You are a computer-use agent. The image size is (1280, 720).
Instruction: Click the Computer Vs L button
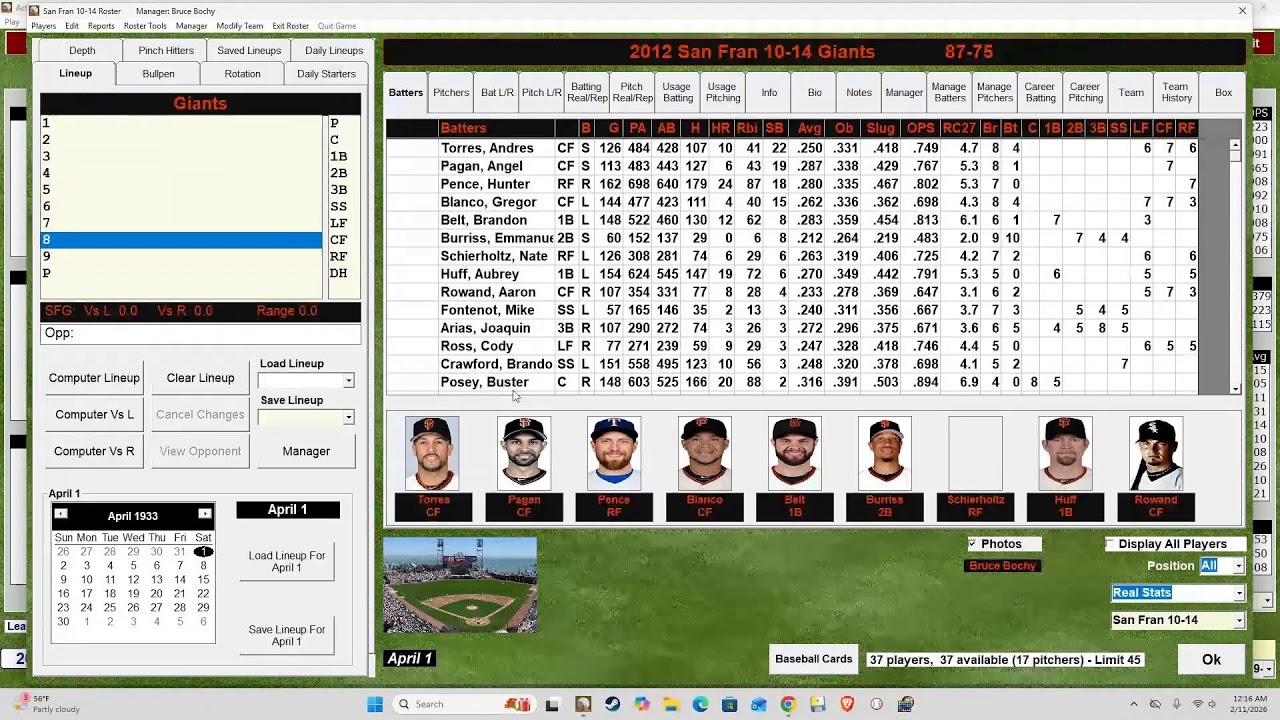pos(94,415)
